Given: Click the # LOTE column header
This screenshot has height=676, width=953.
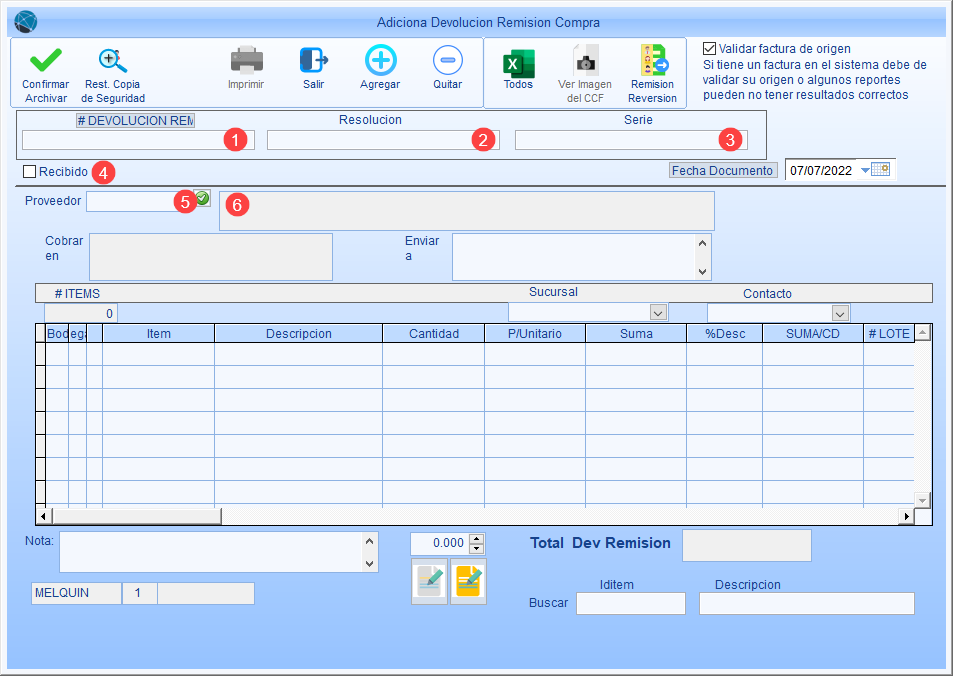Looking at the screenshot, I should tap(889, 334).
